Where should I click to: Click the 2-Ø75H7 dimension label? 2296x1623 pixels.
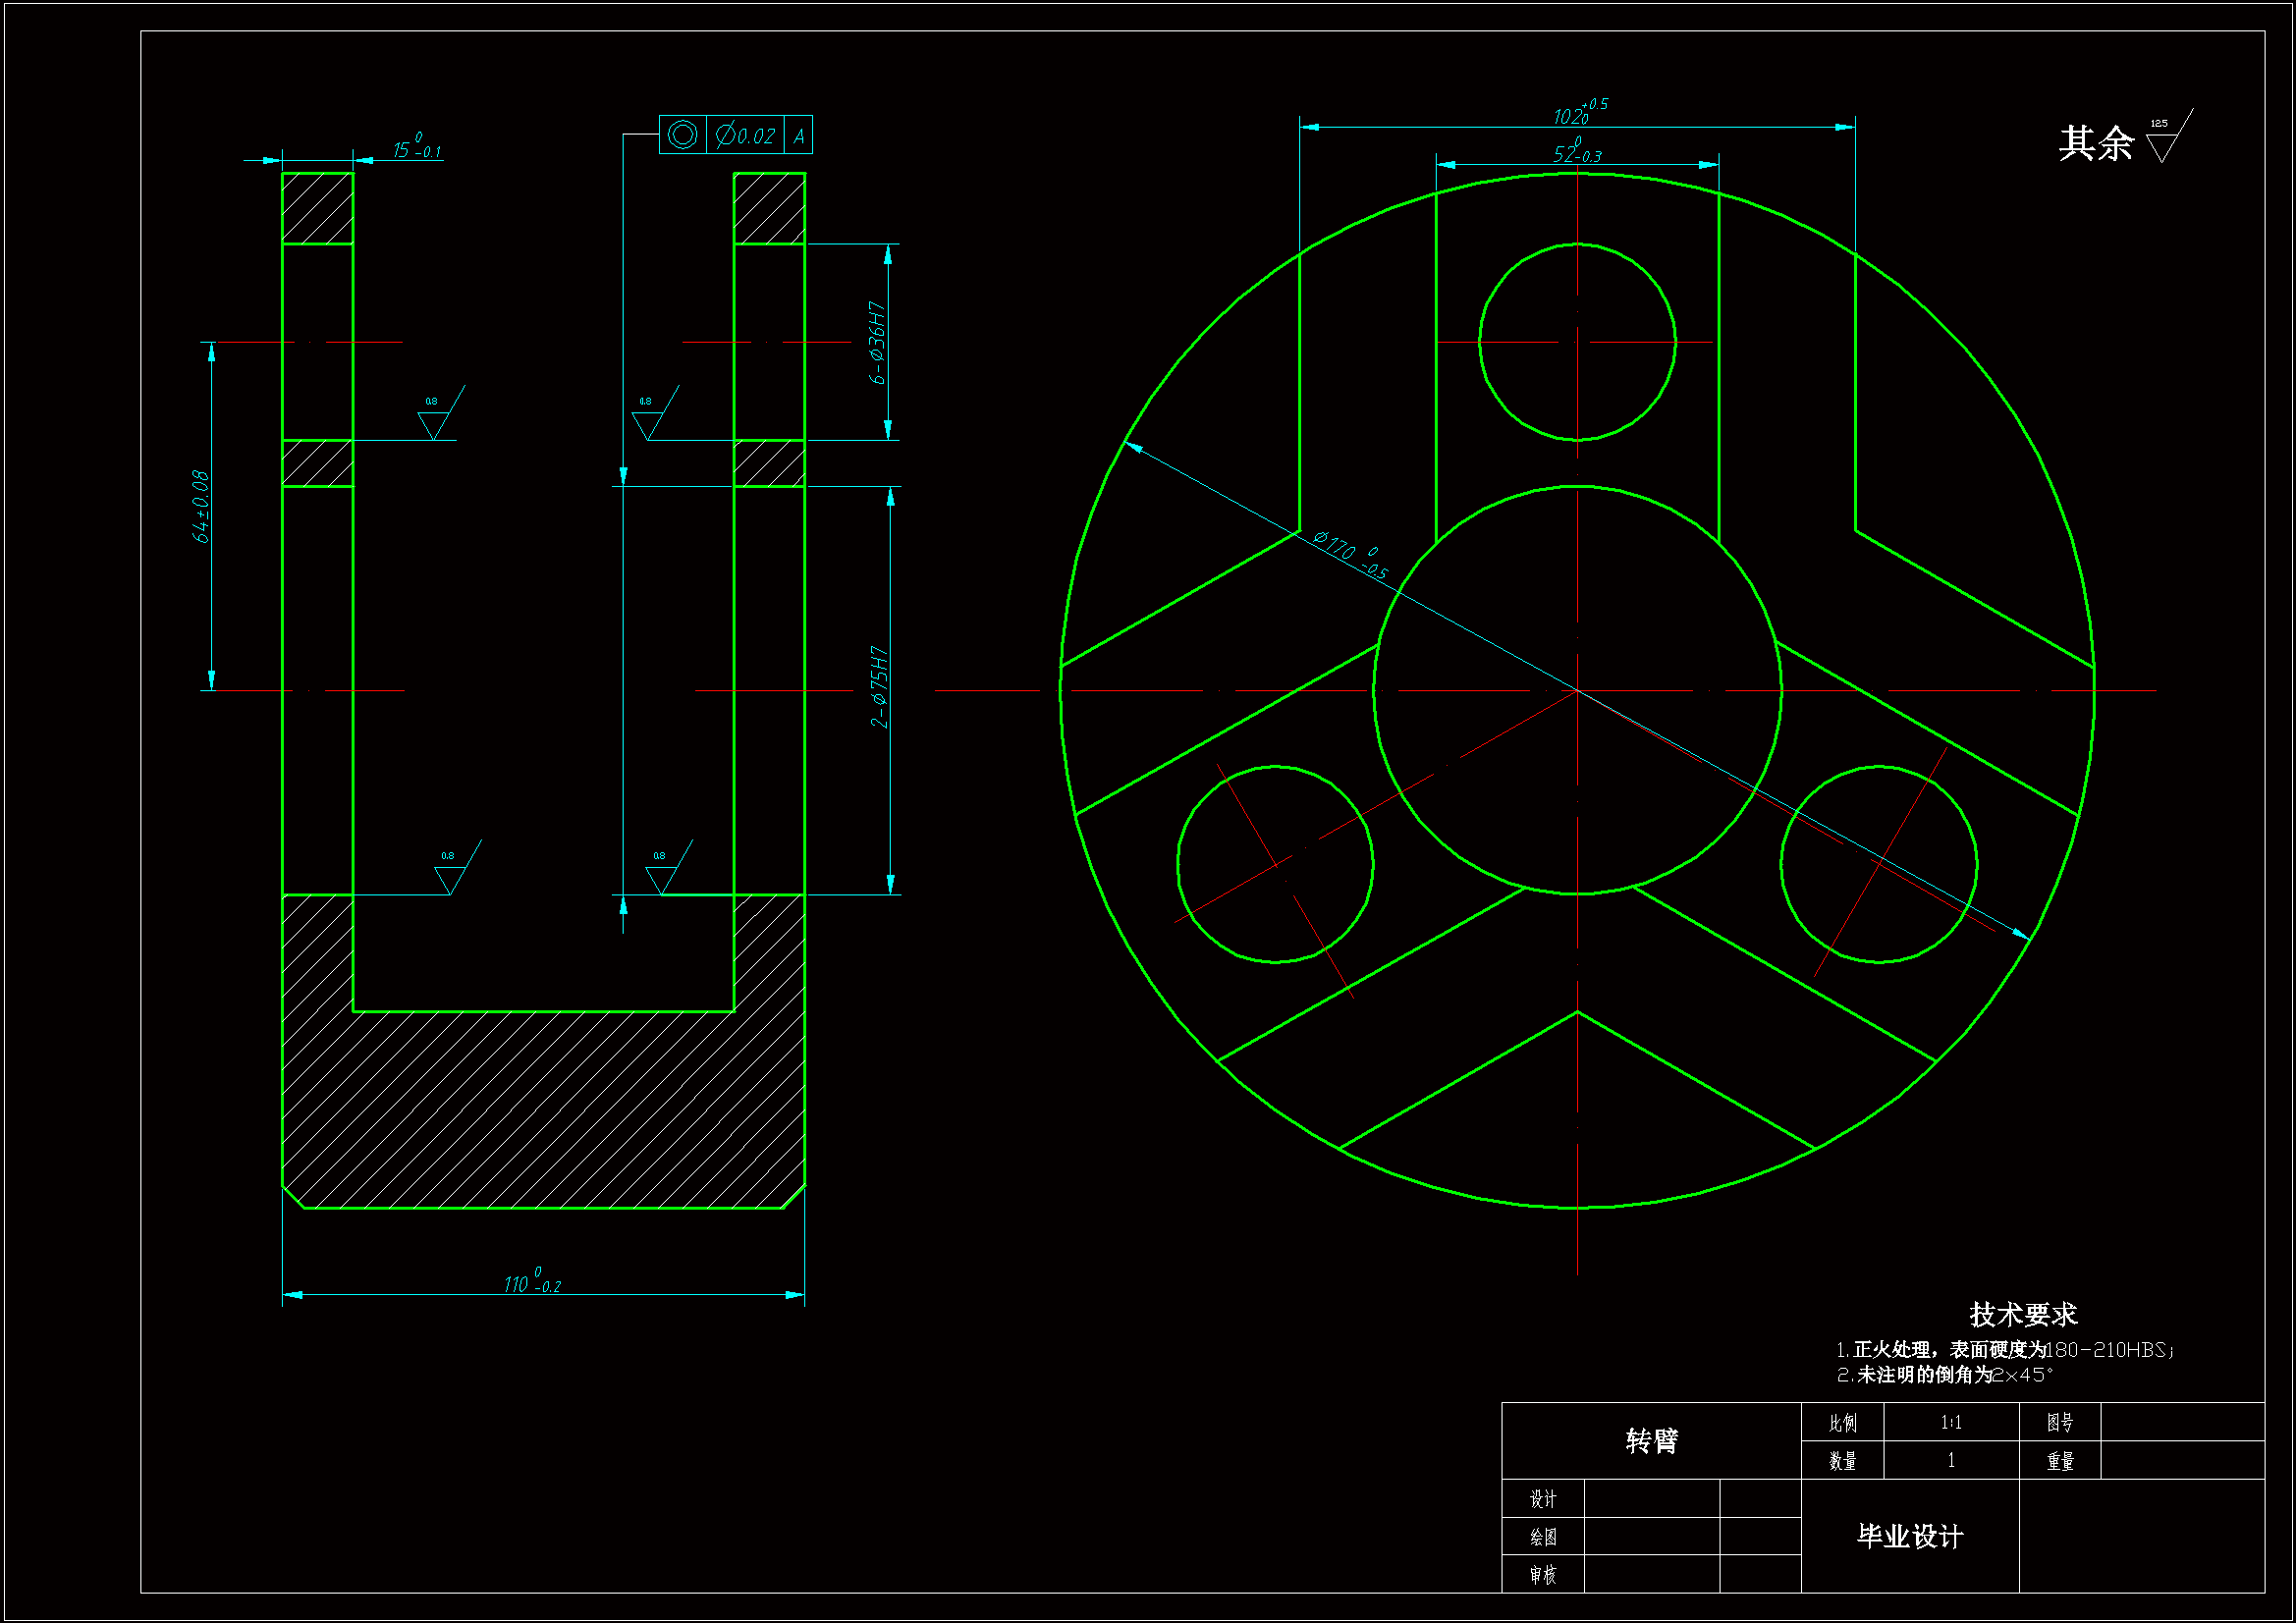pos(878,687)
